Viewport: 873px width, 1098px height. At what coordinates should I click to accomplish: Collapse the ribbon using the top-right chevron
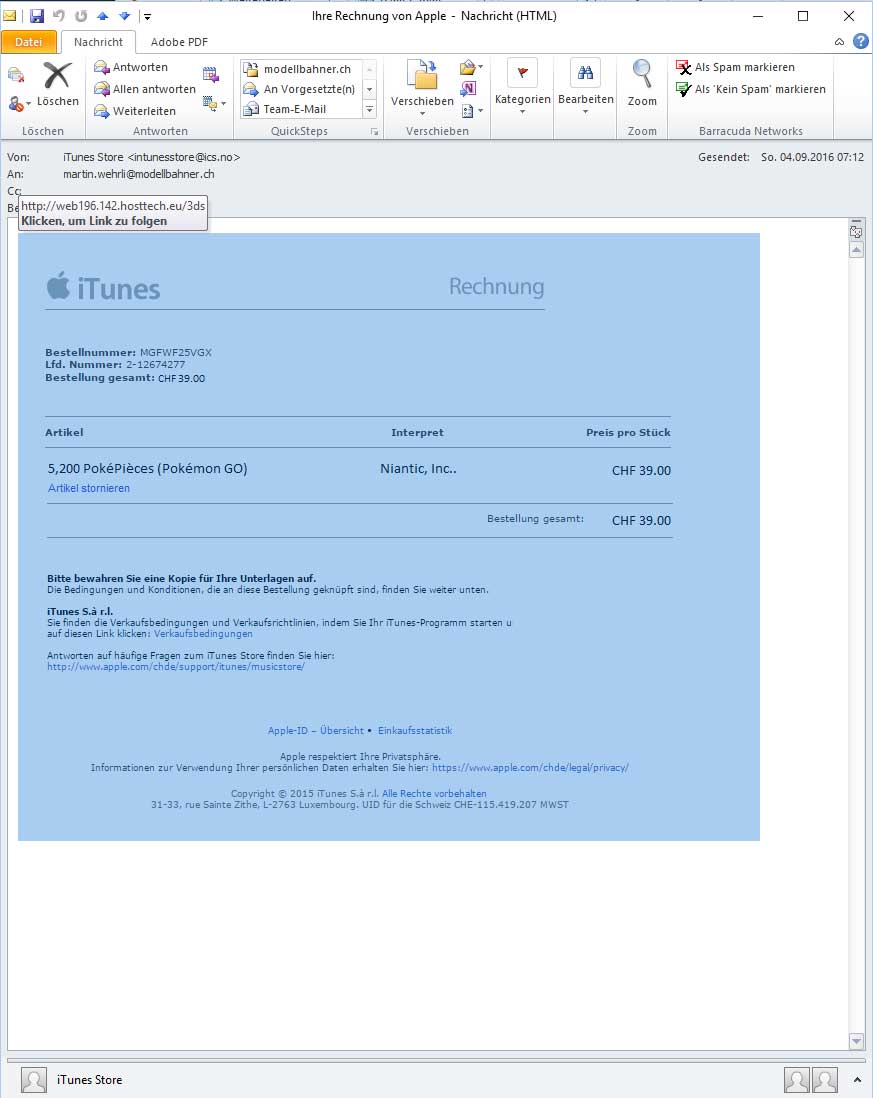coord(840,42)
